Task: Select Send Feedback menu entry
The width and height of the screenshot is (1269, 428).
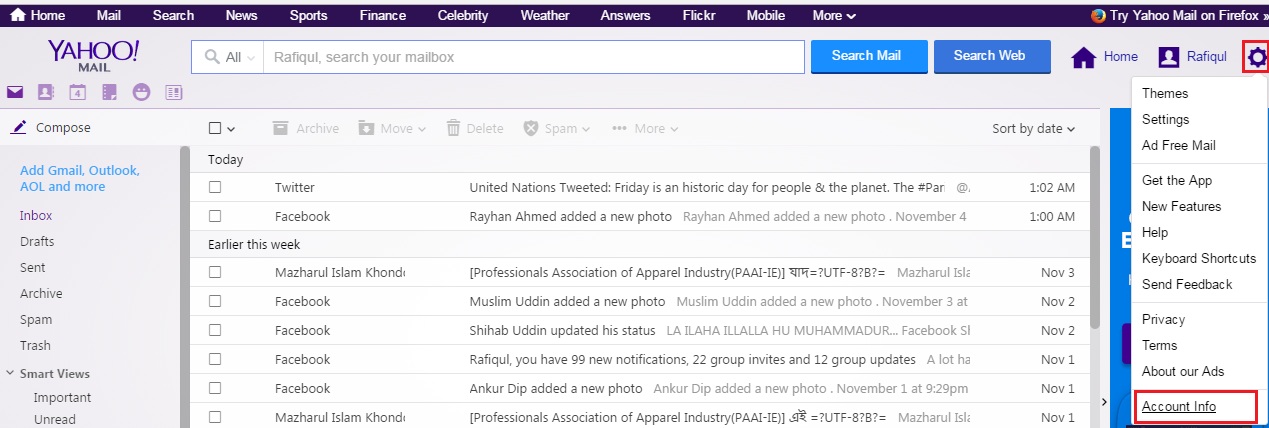Action: click(x=1187, y=284)
